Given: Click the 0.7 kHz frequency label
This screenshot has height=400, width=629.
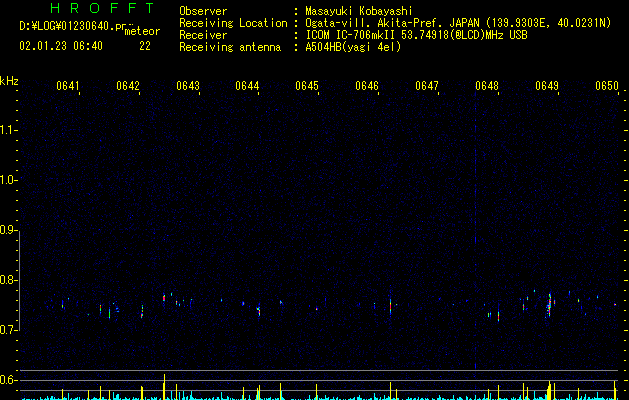Looking at the screenshot, I should point(9,330).
